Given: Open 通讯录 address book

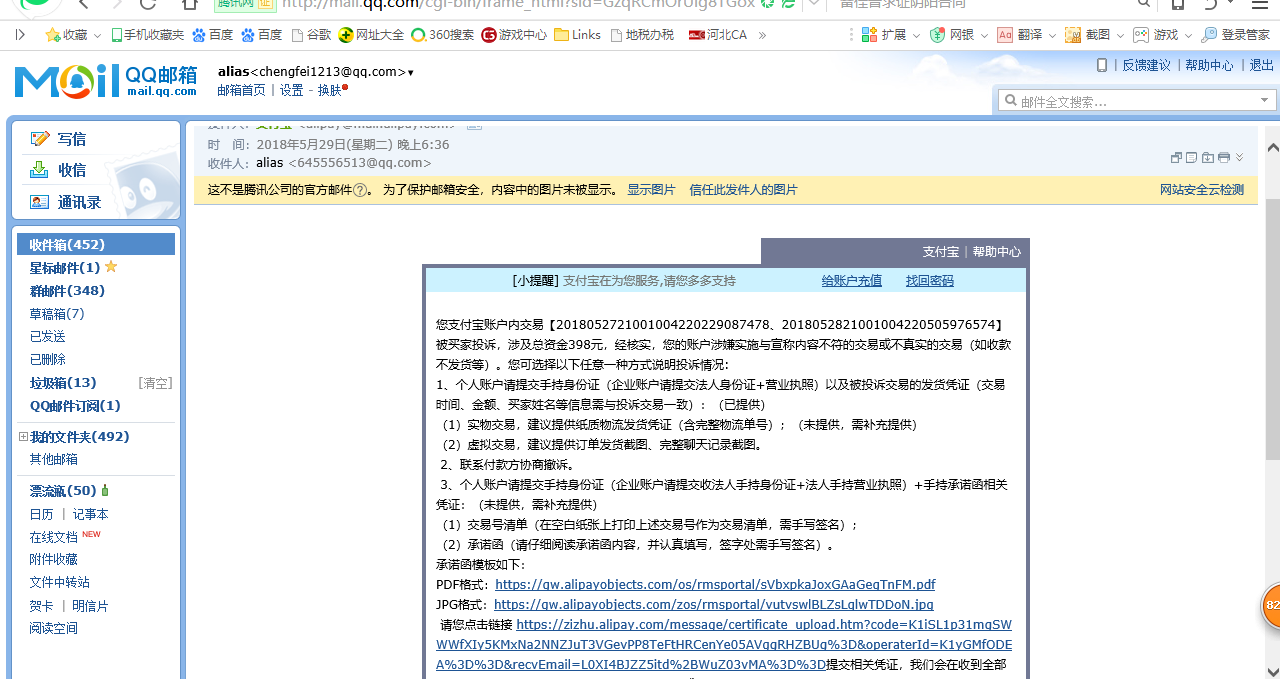Looking at the screenshot, I should click(79, 202).
